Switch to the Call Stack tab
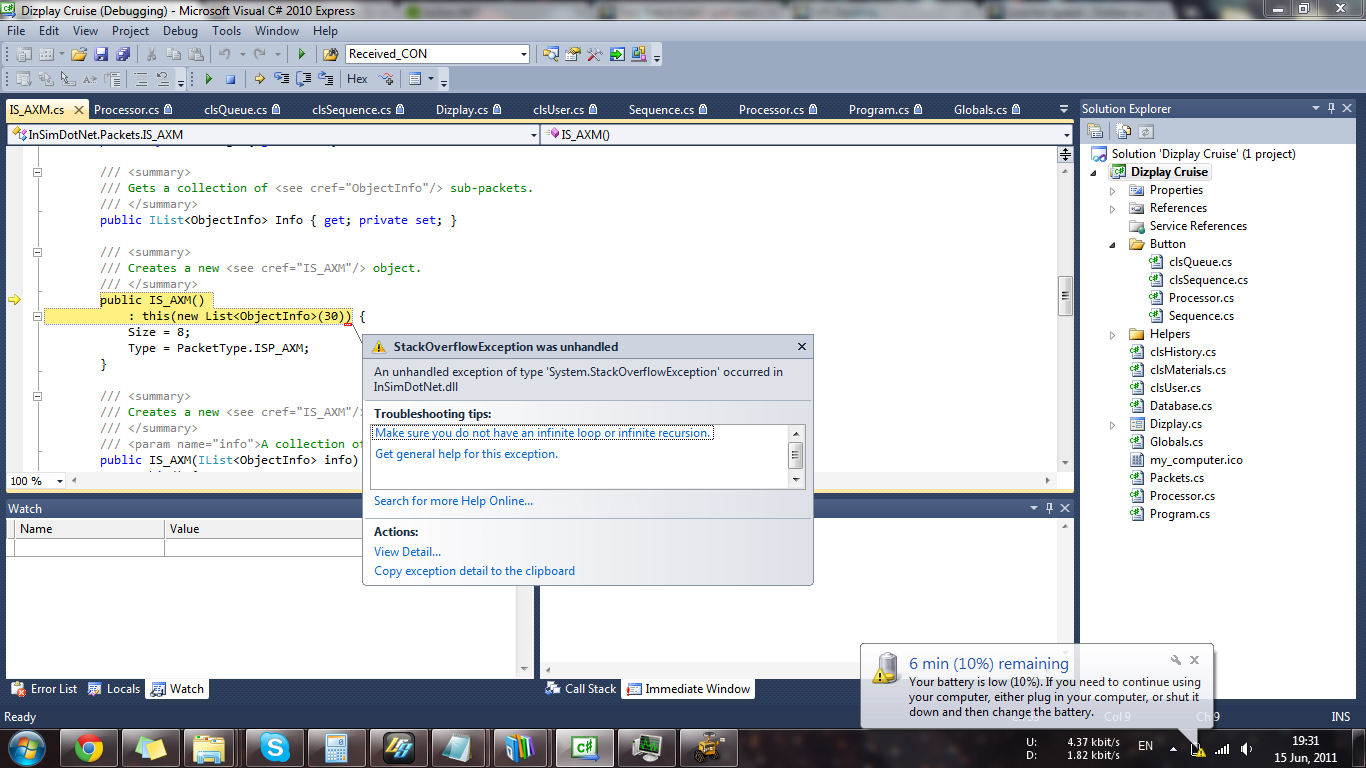The image size is (1366, 768). [581, 689]
